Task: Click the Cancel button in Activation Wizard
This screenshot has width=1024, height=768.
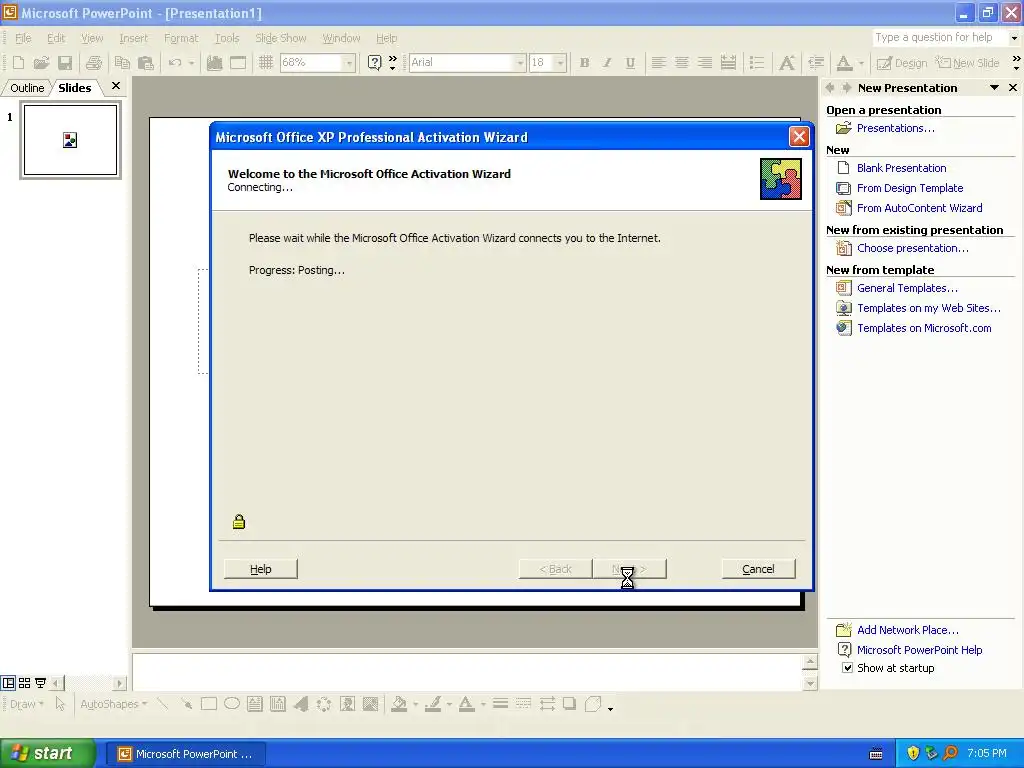Action: (x=758, y=569)
